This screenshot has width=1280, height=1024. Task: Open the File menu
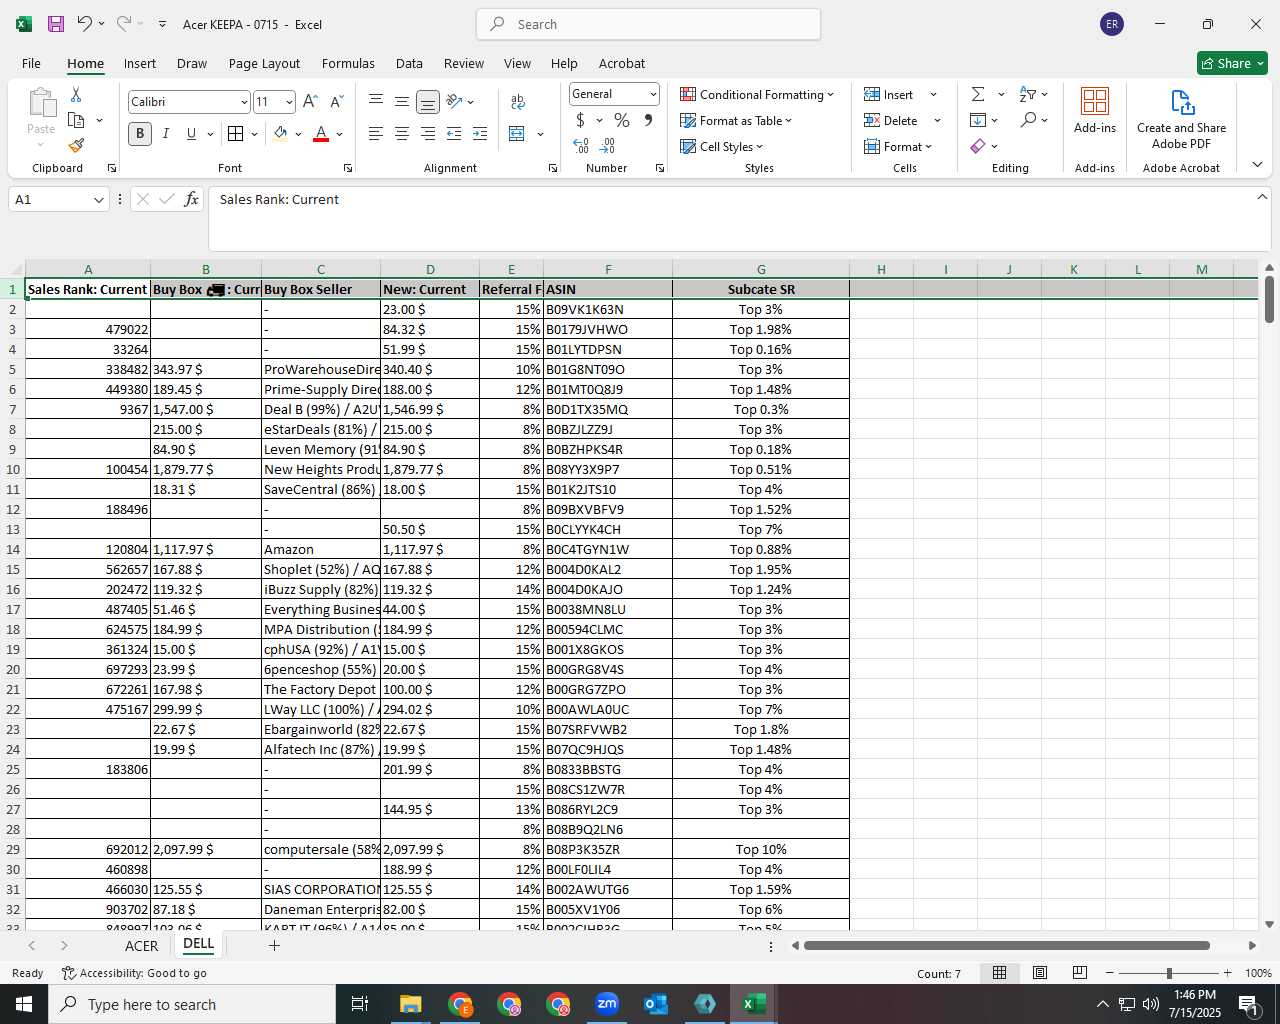tap(31, 63)
